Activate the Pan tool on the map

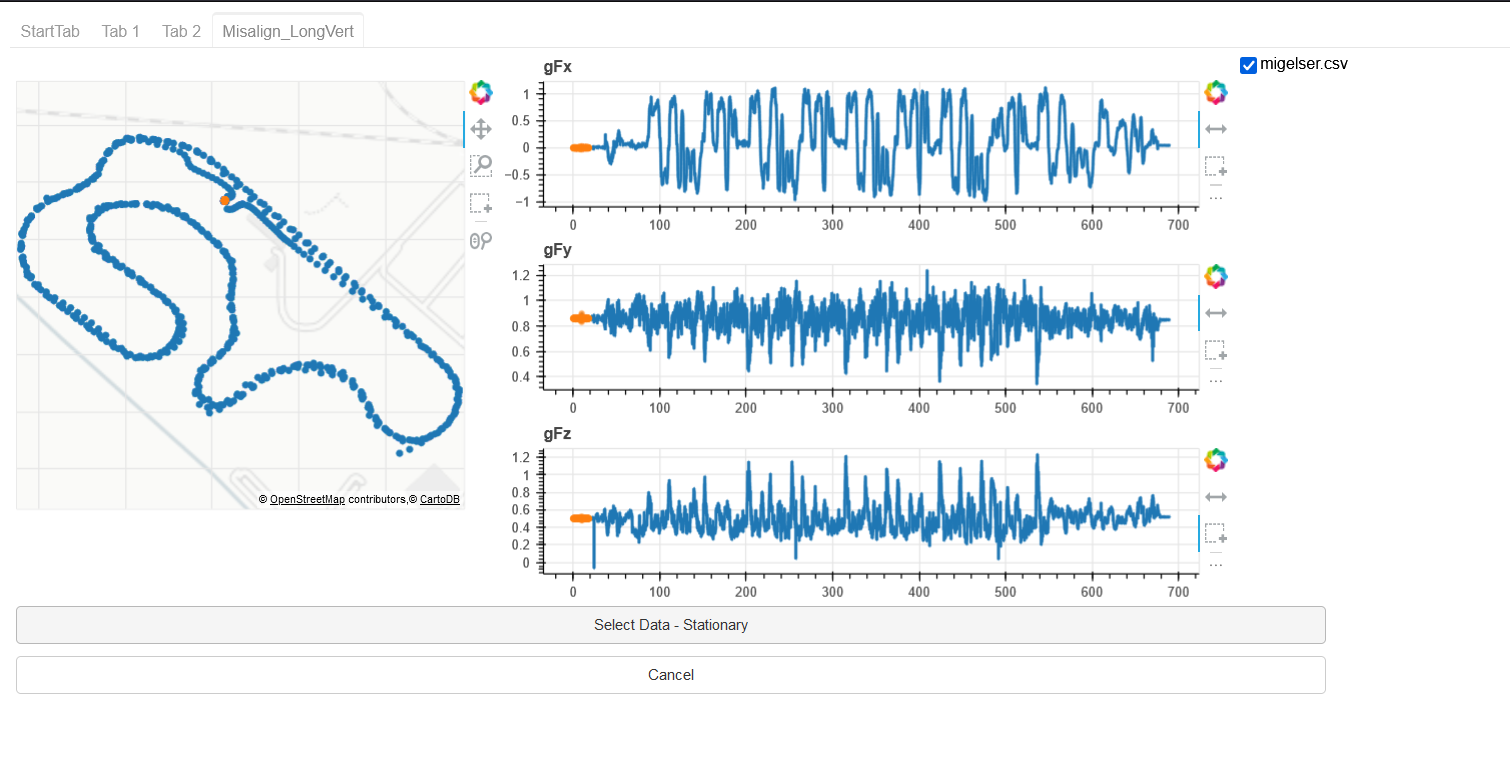tap(481, 129)
